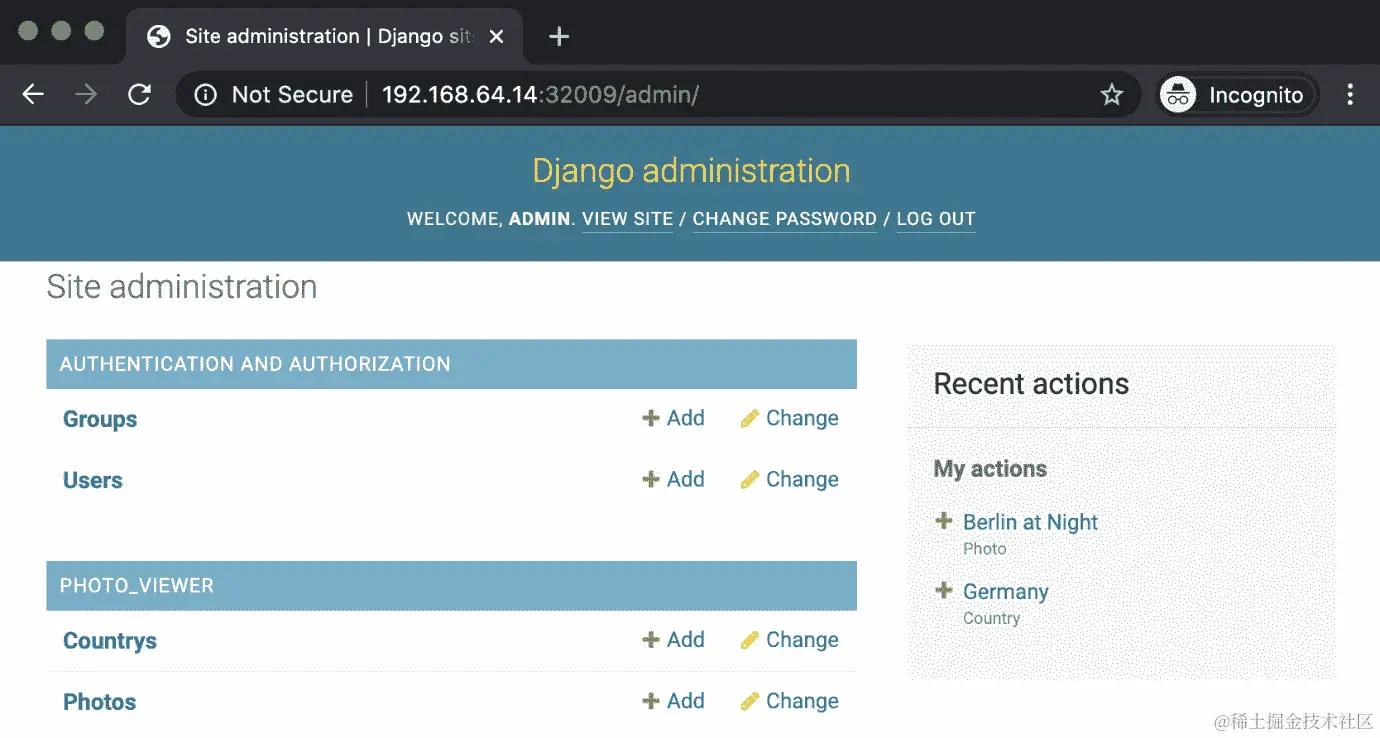This screenshot has width=1380, height=738.
Task: Click the browser forward arrow
Action: (86, 95)
